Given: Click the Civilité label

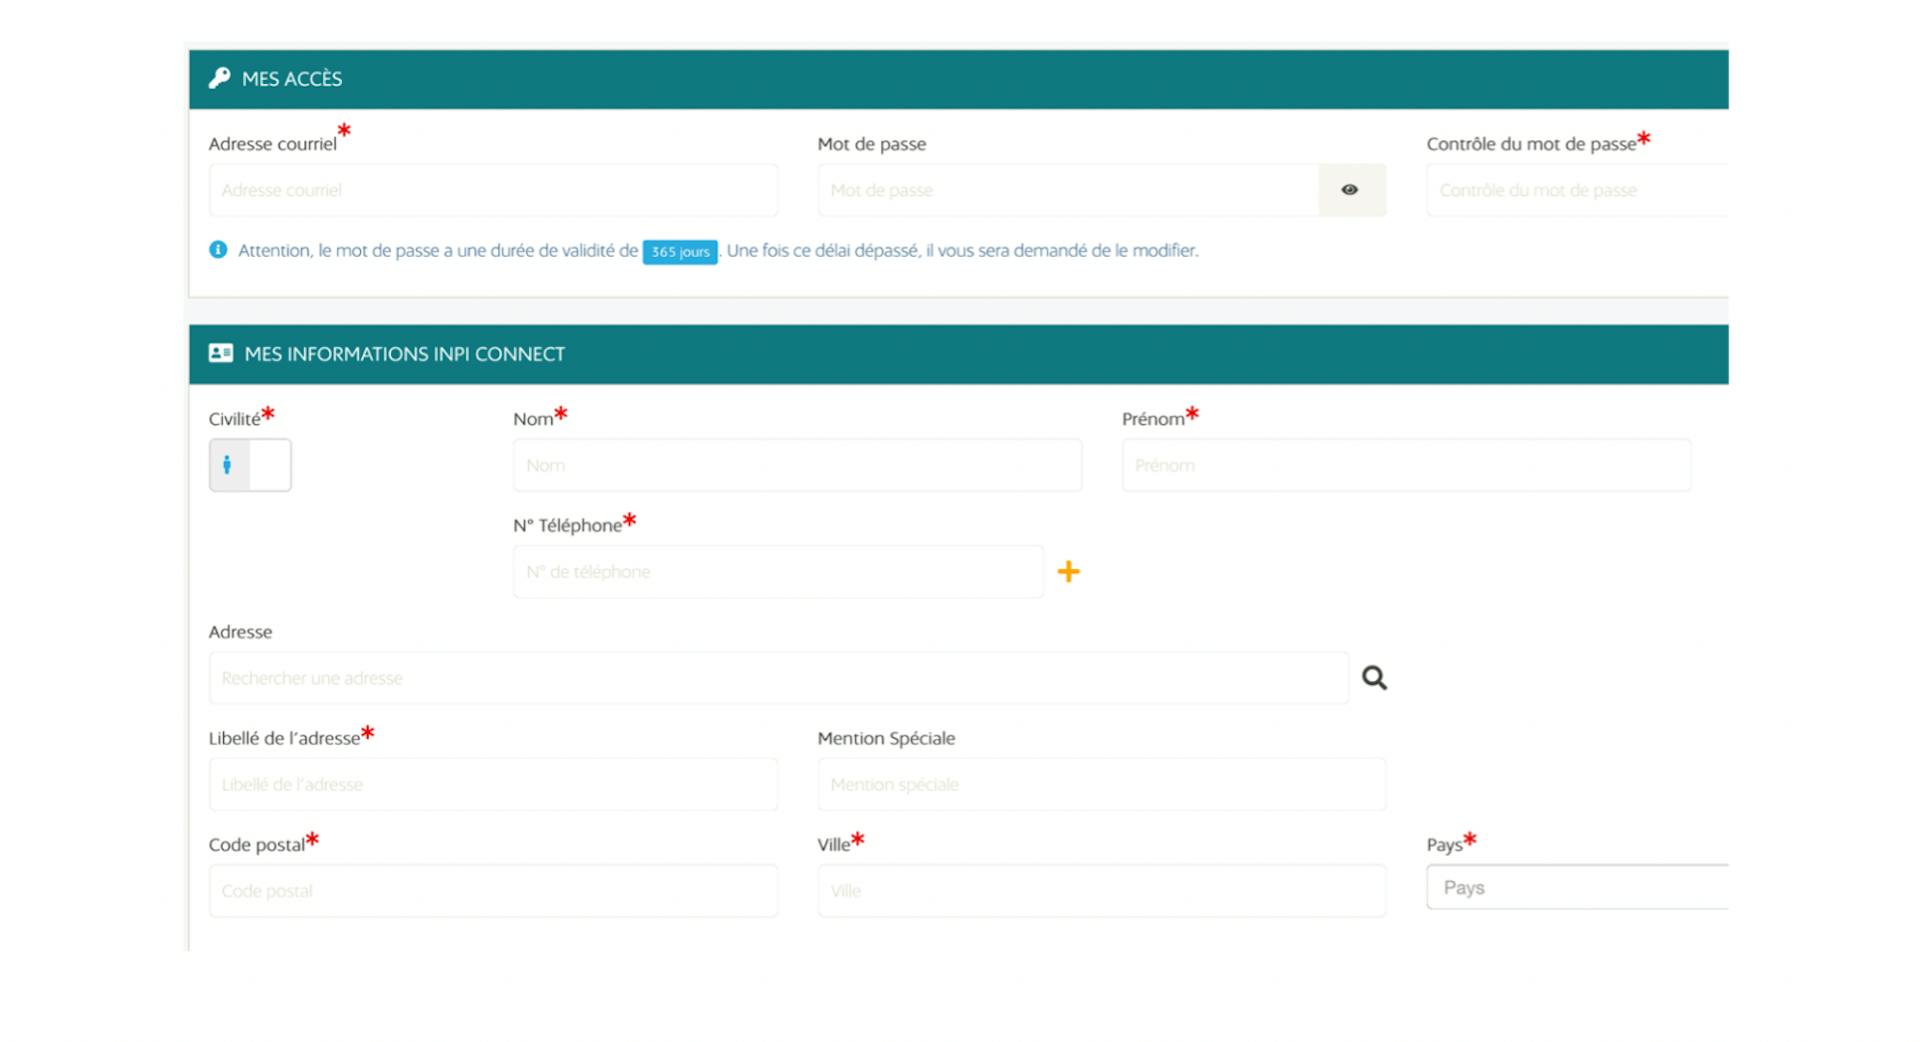Looking at the screenshot, I should tap(234, 419).
